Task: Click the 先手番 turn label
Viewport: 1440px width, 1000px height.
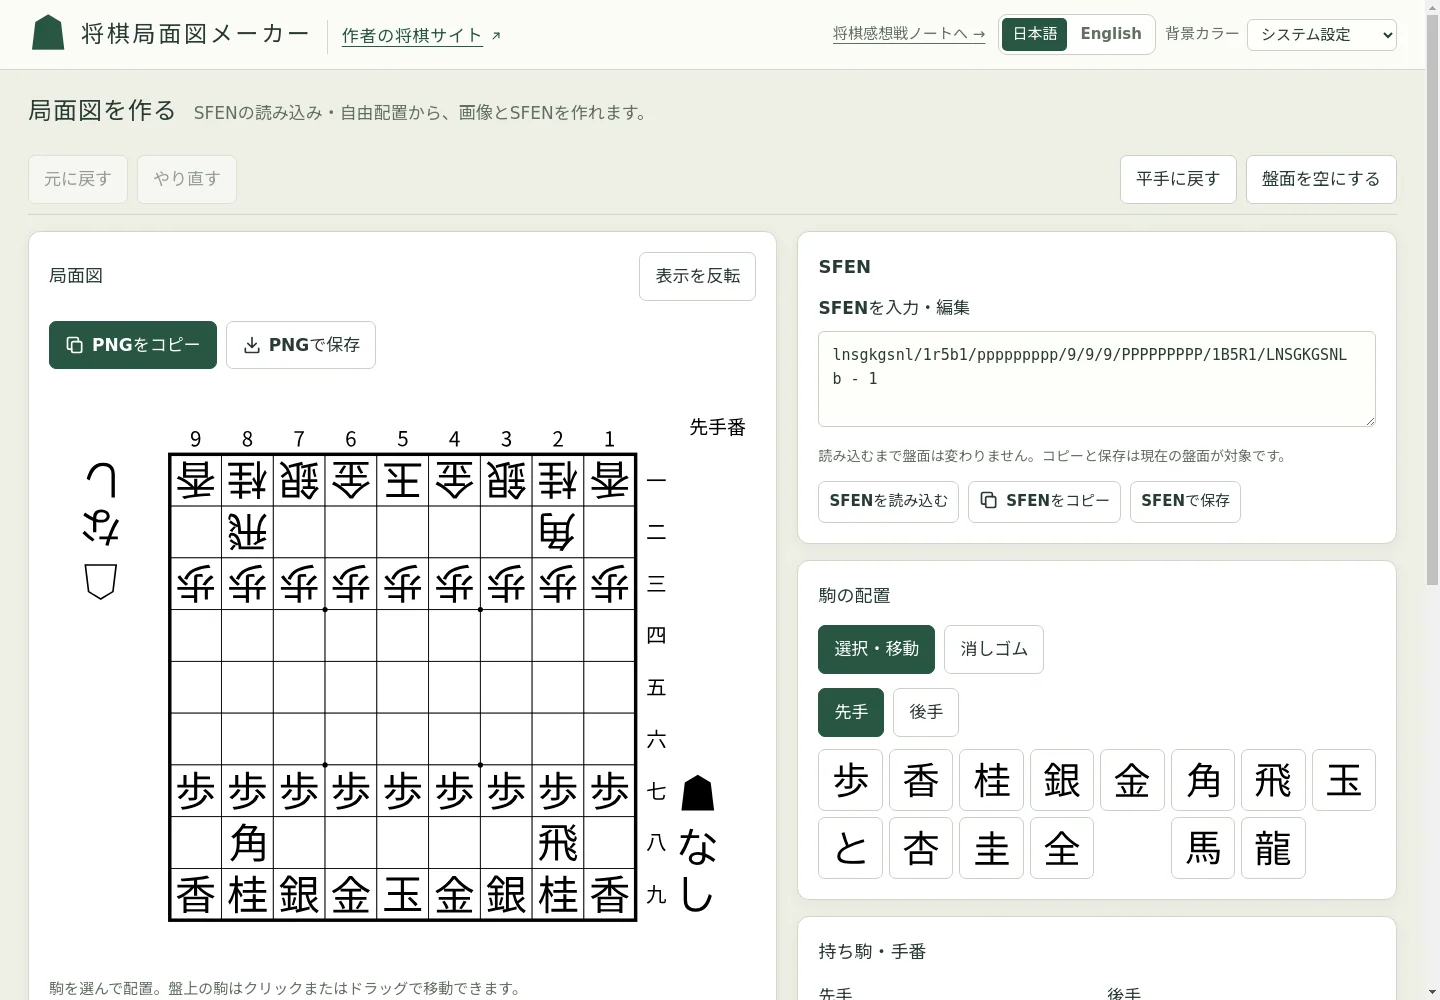Action: point(718,428)
